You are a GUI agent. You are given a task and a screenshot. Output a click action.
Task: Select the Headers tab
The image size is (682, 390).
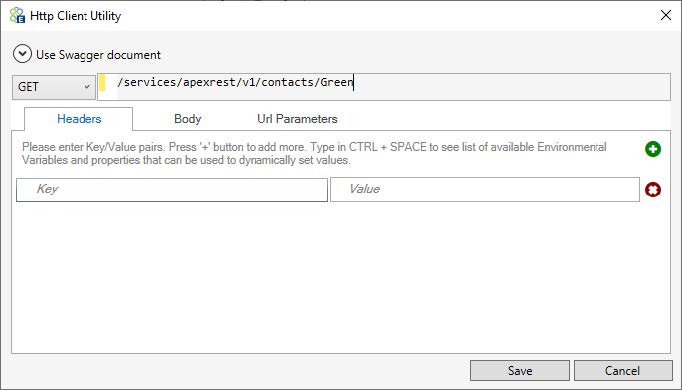[x=79, y=119]
